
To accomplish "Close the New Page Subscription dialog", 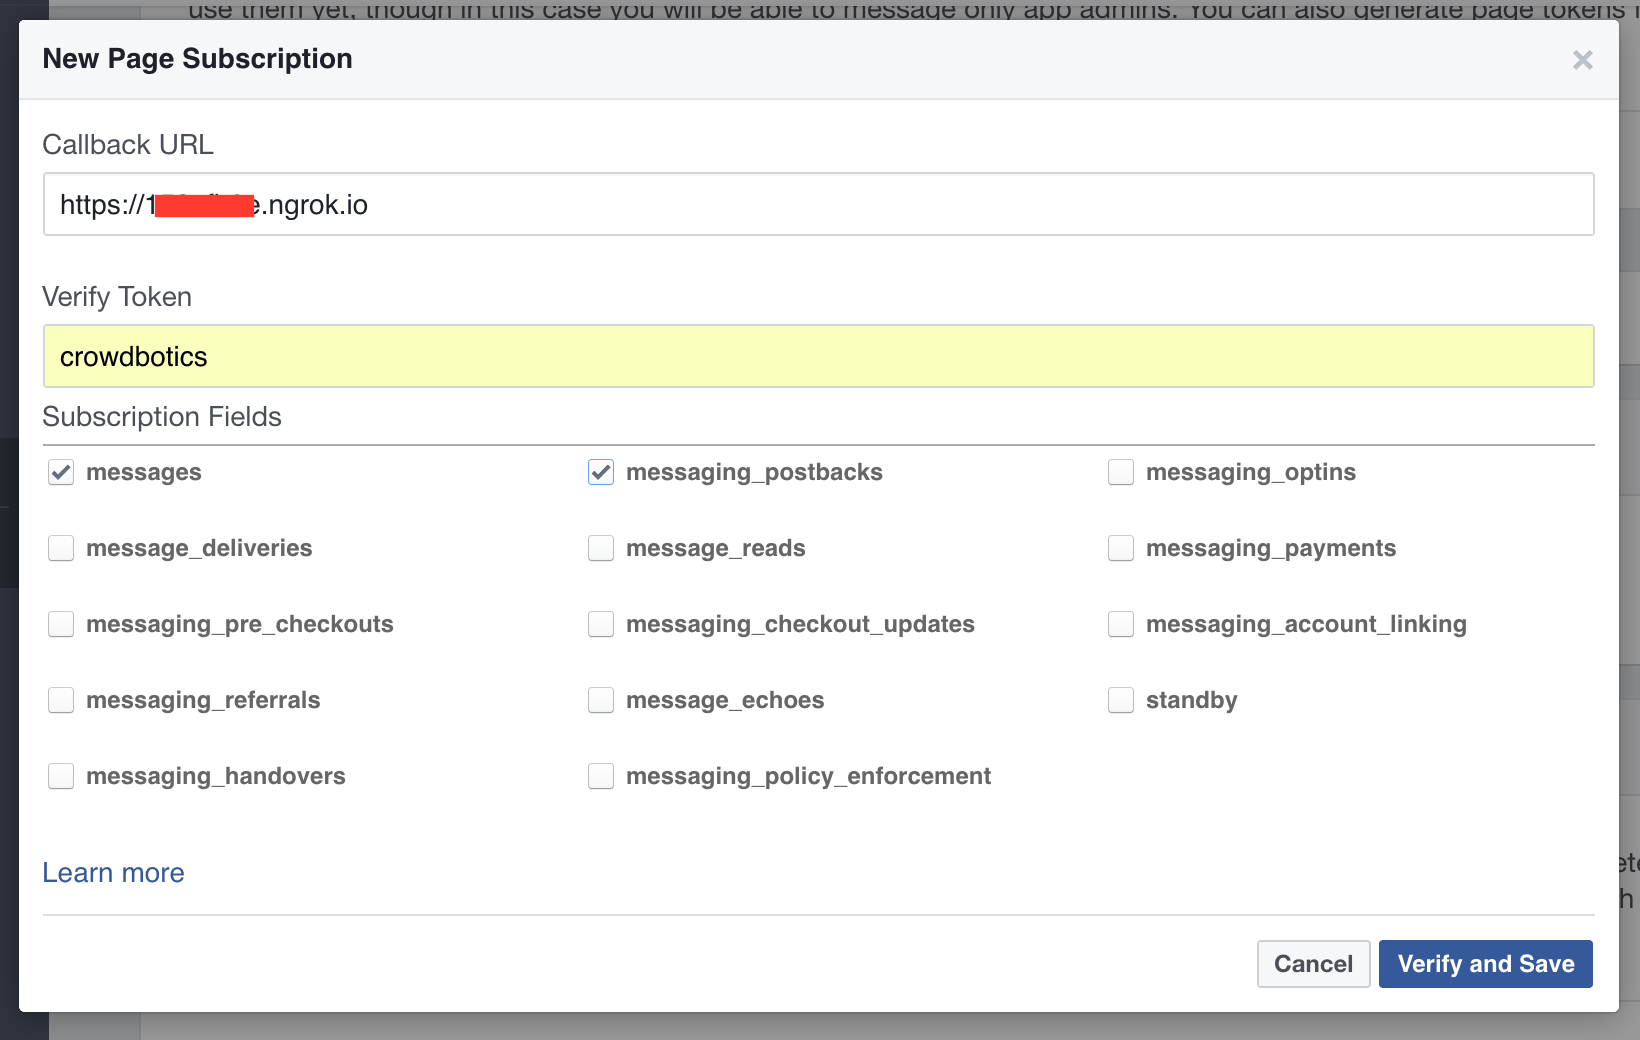I will [x=1582, y=60].
